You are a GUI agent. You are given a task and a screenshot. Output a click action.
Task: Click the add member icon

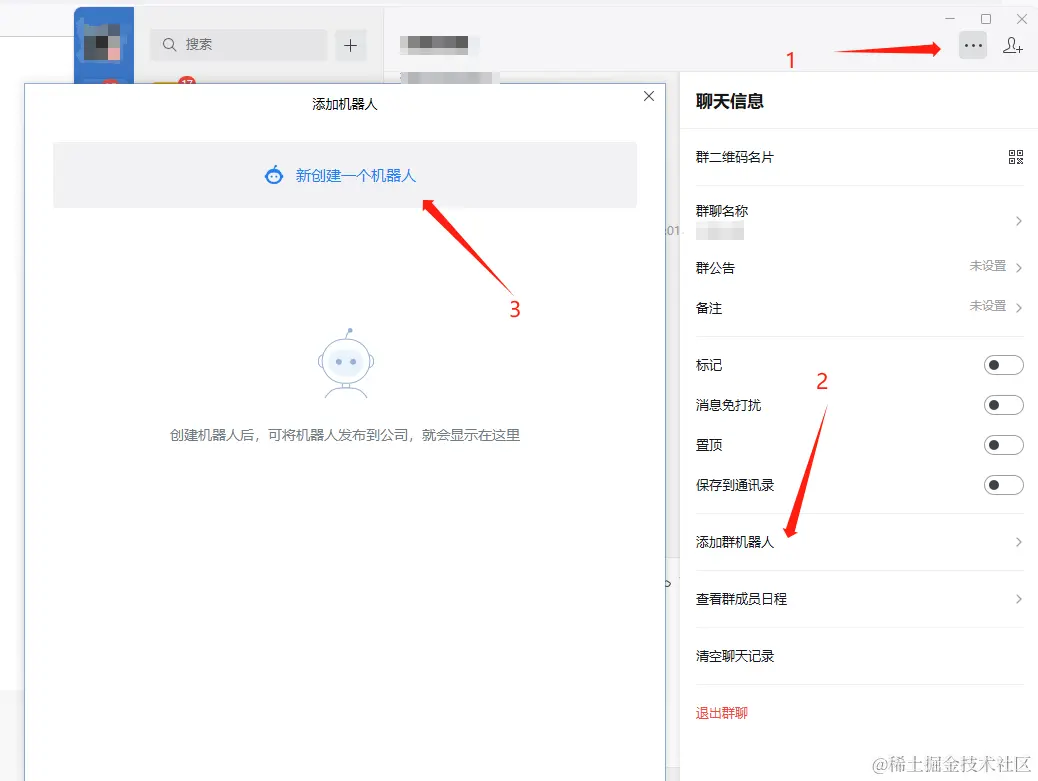pyautogui.click(x=1012, y=46)
